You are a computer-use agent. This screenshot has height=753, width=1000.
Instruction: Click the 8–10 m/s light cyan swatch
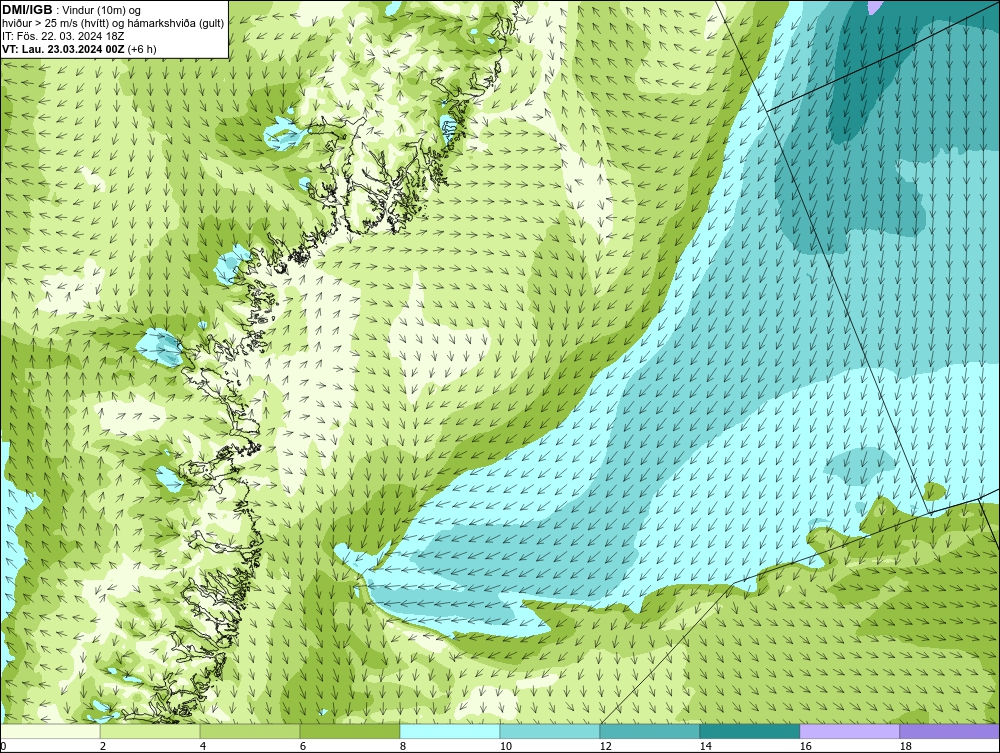(x=450, y=731)
